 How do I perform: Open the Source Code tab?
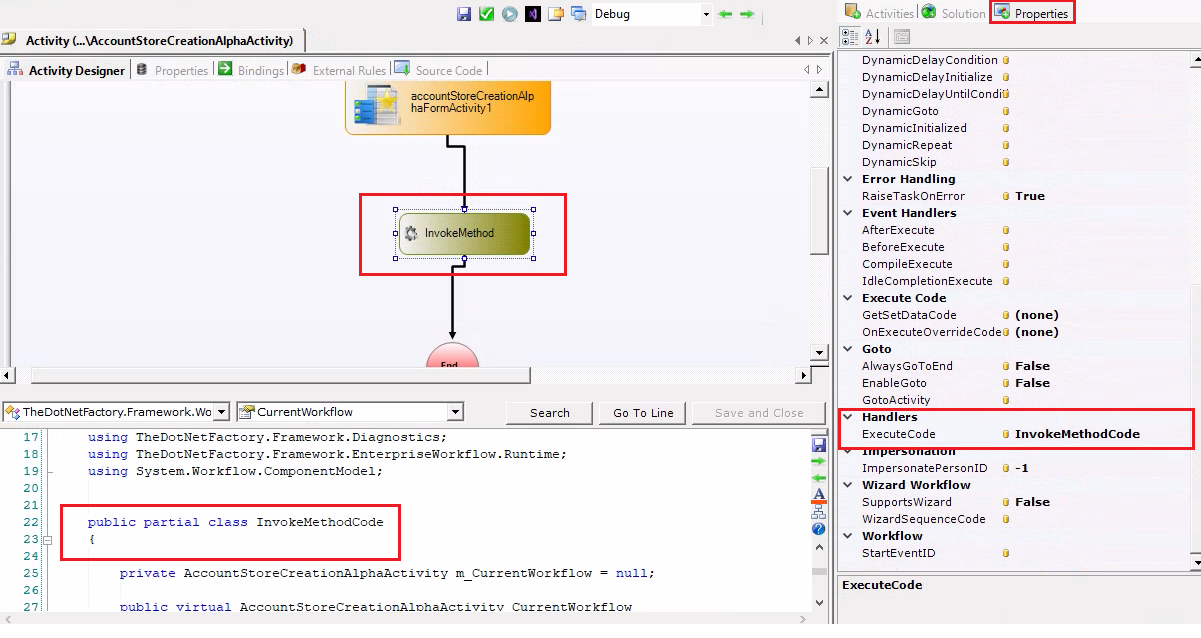click(x=438, y=70)
